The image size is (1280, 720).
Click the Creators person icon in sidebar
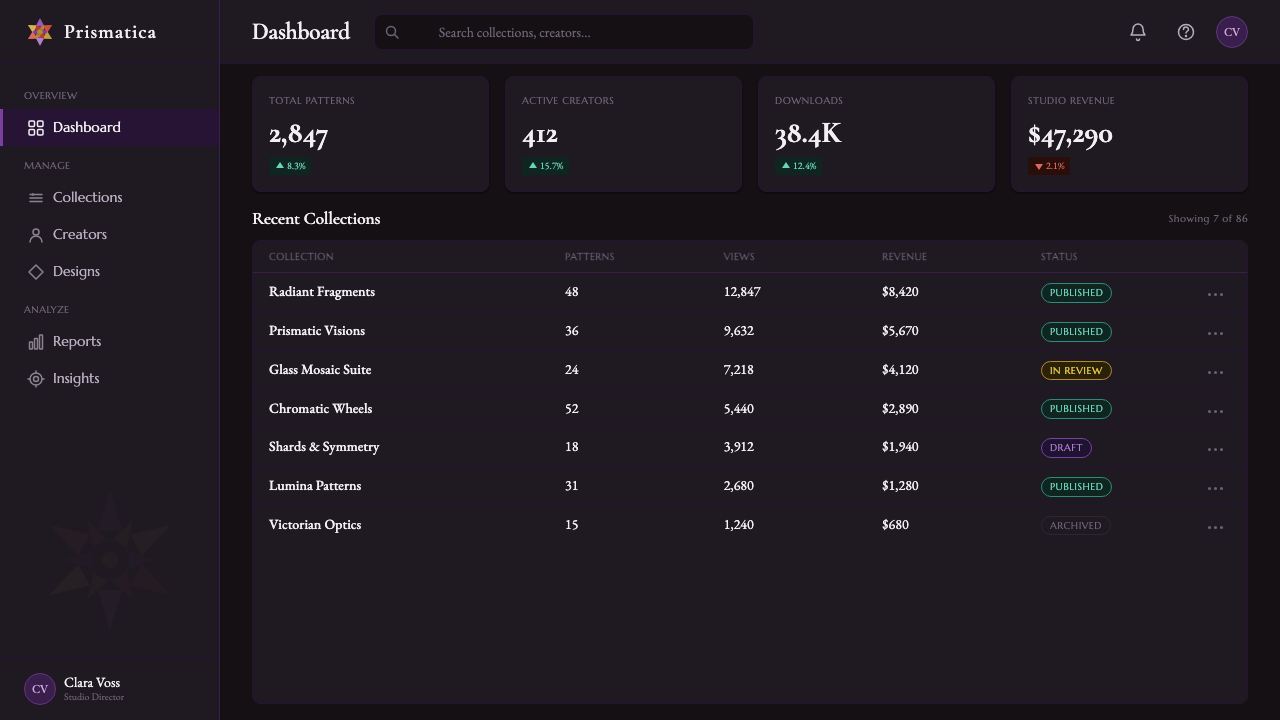[x=36, y=235]
